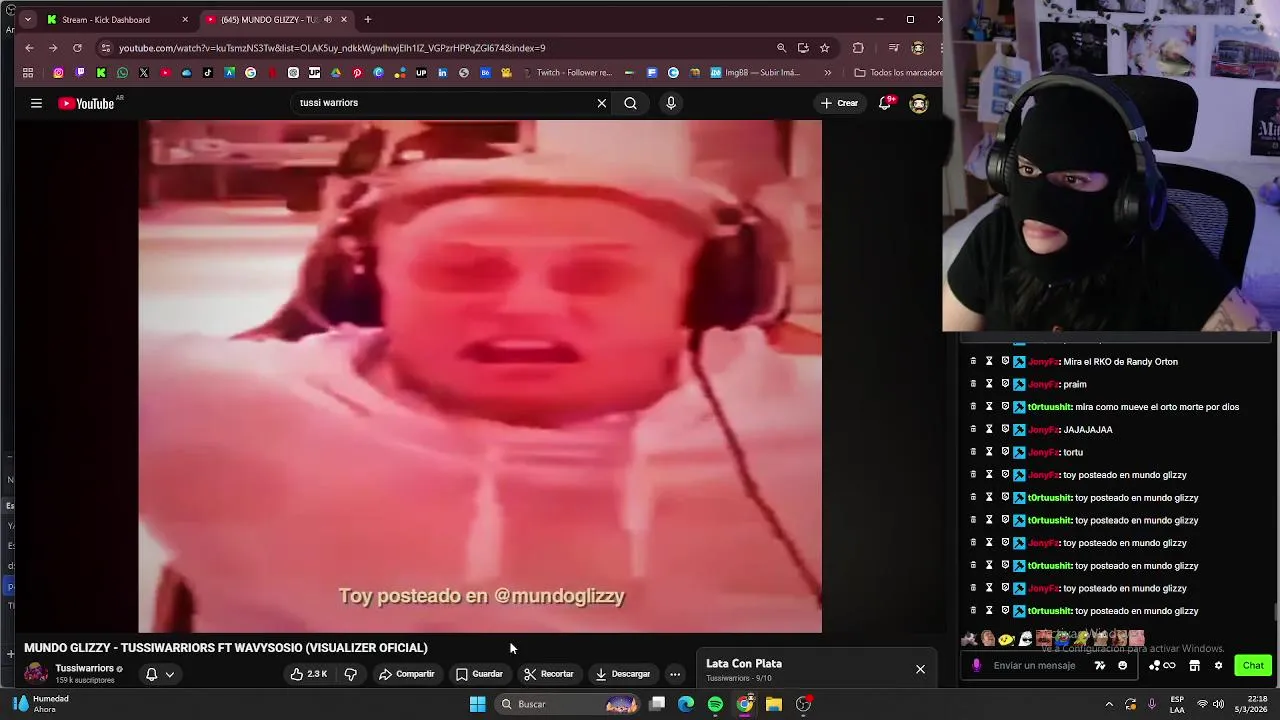
Task: Download video with Descargar button
Action: (x=622, y=674)
